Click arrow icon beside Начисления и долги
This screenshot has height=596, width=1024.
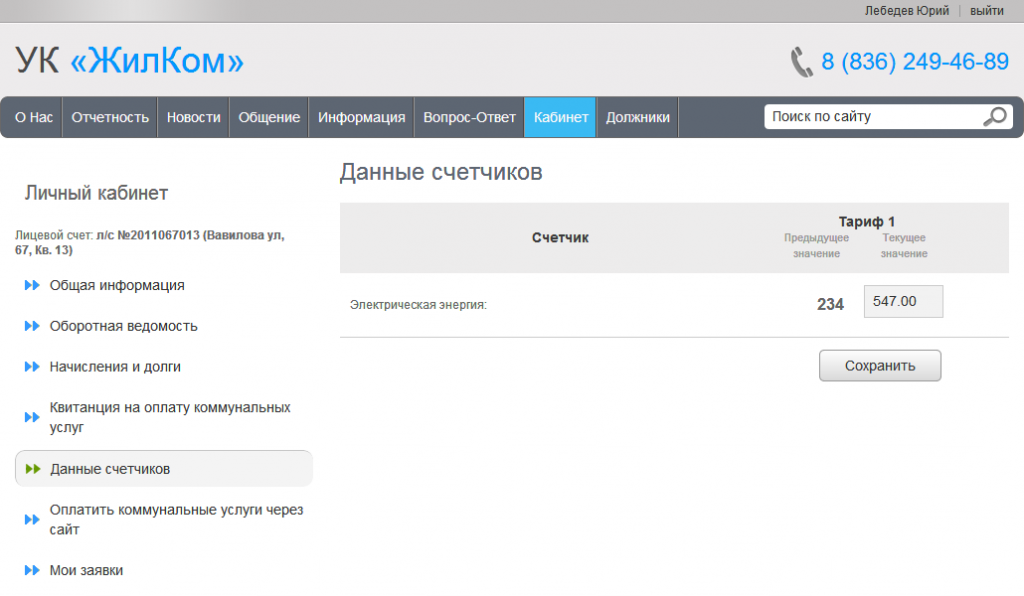pos(32,367)
